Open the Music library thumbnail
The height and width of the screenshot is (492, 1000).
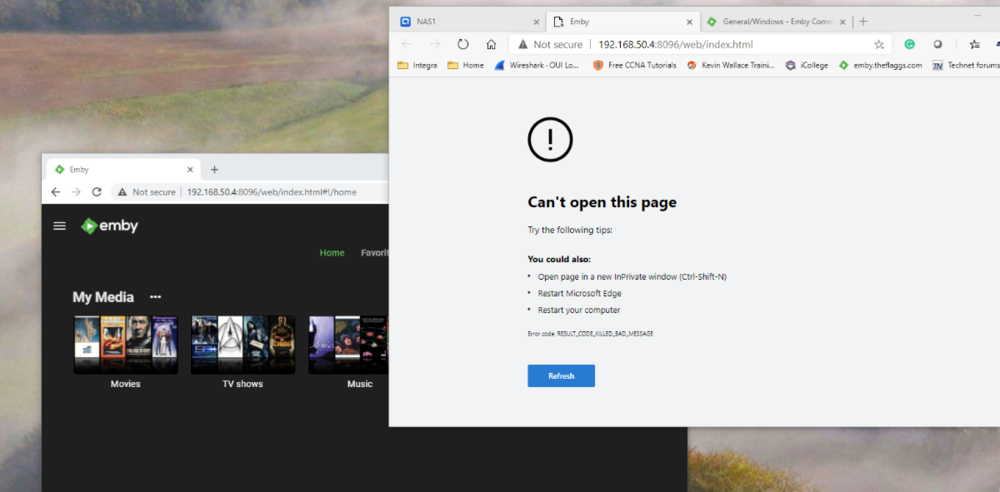(348, 345)
